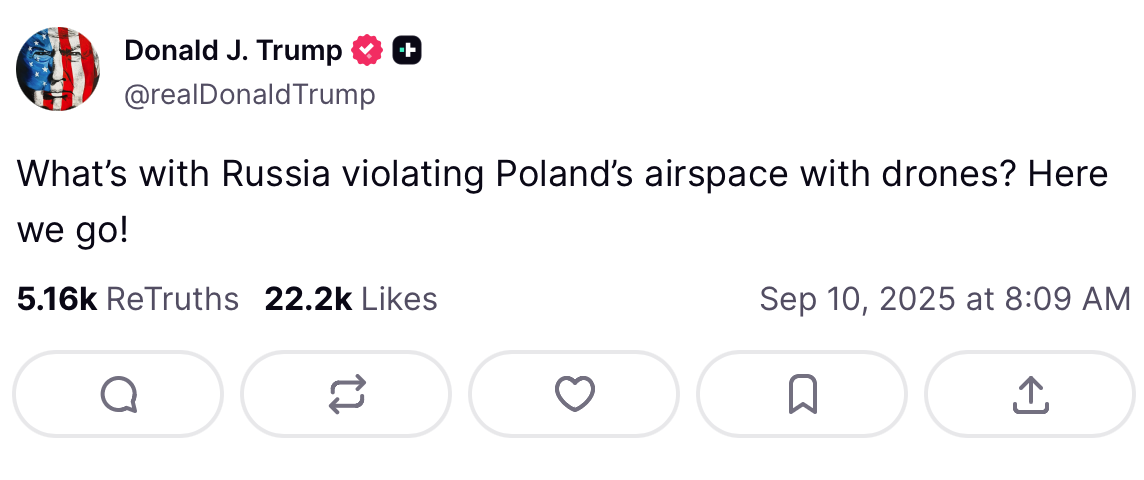Like the post with the heart icon

pyautogui.click(x=574, y=394)
